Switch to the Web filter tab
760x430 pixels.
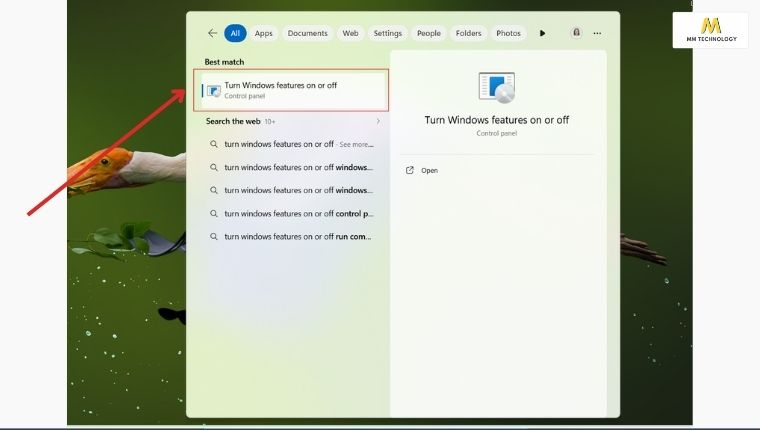[x=350, y=33]
